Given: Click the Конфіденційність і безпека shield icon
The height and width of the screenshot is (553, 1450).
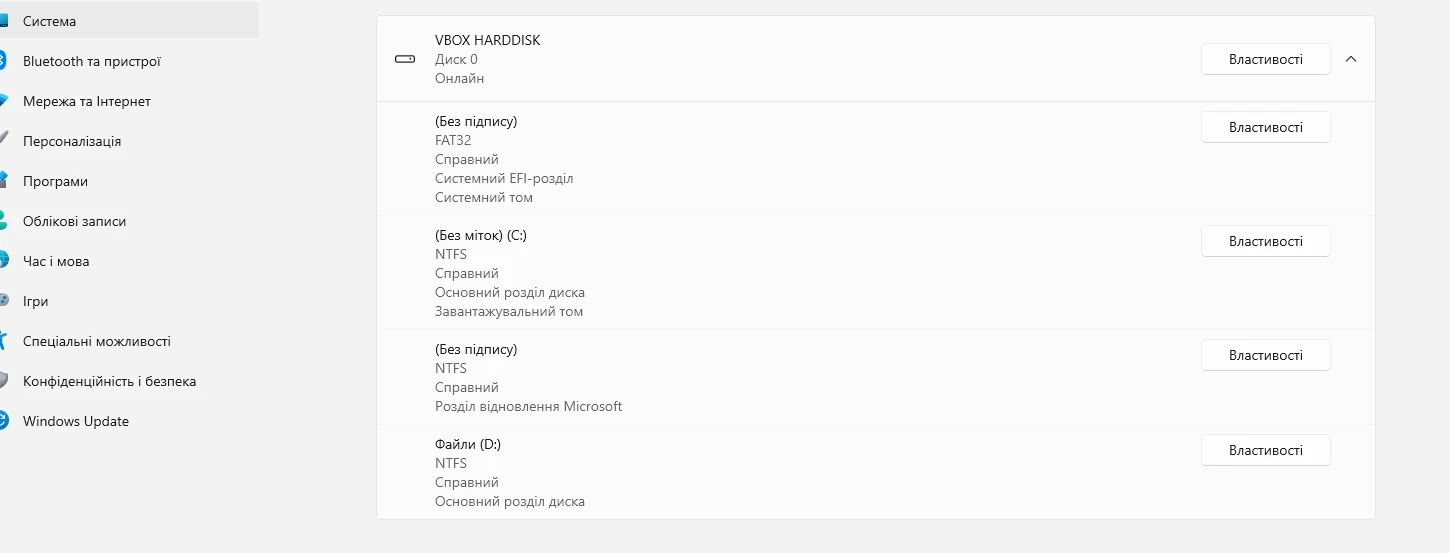Looking at the screenshot, I should (3, 381).
